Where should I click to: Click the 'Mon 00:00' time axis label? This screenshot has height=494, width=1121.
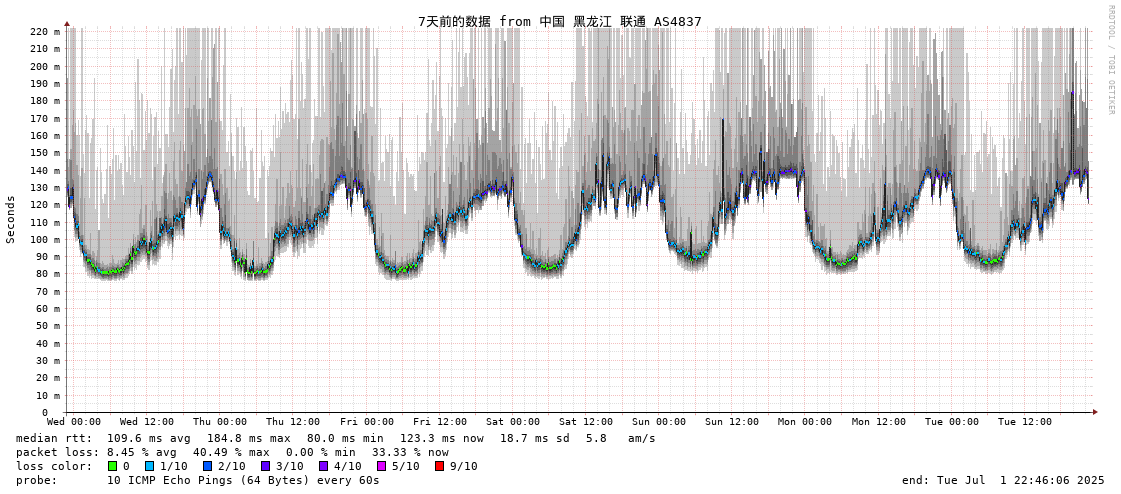[806, 422]
